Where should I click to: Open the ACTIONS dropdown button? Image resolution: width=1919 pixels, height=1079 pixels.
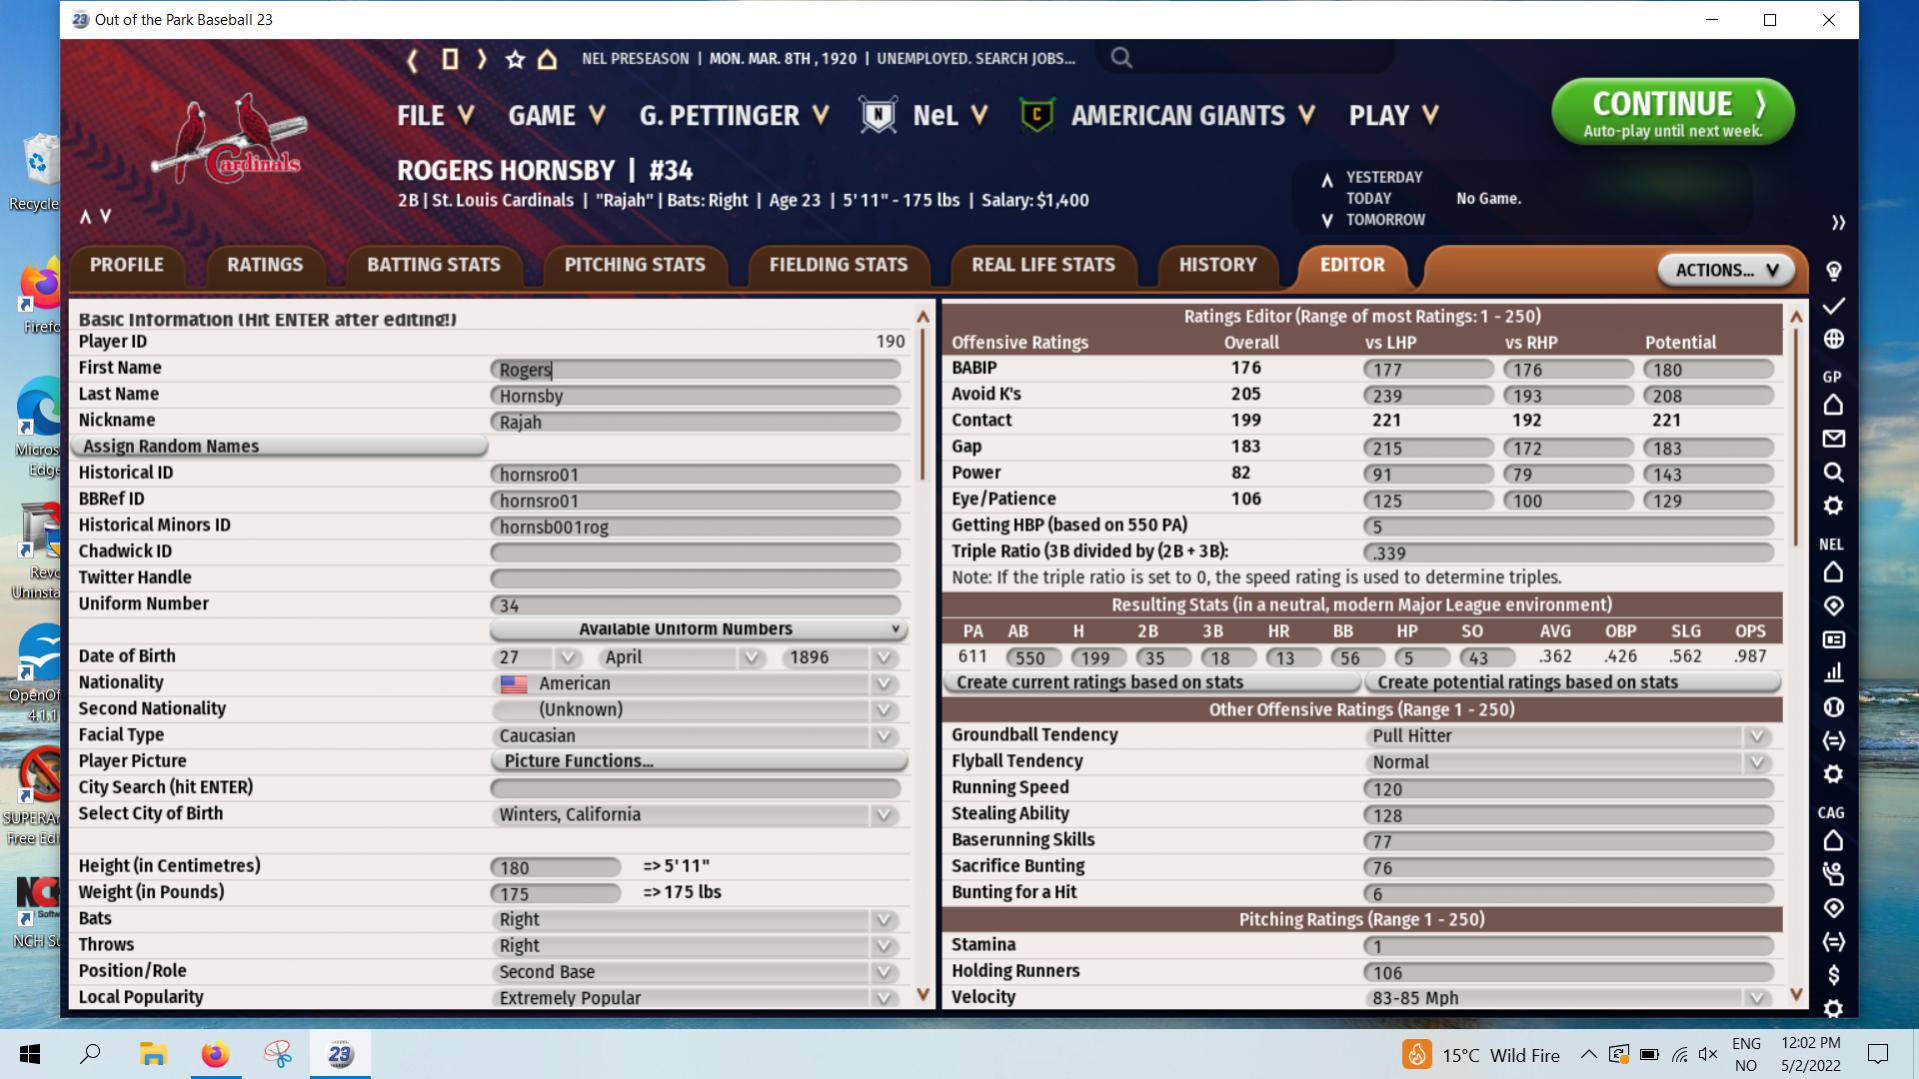pyautogui.click(x=1726, y=270)
